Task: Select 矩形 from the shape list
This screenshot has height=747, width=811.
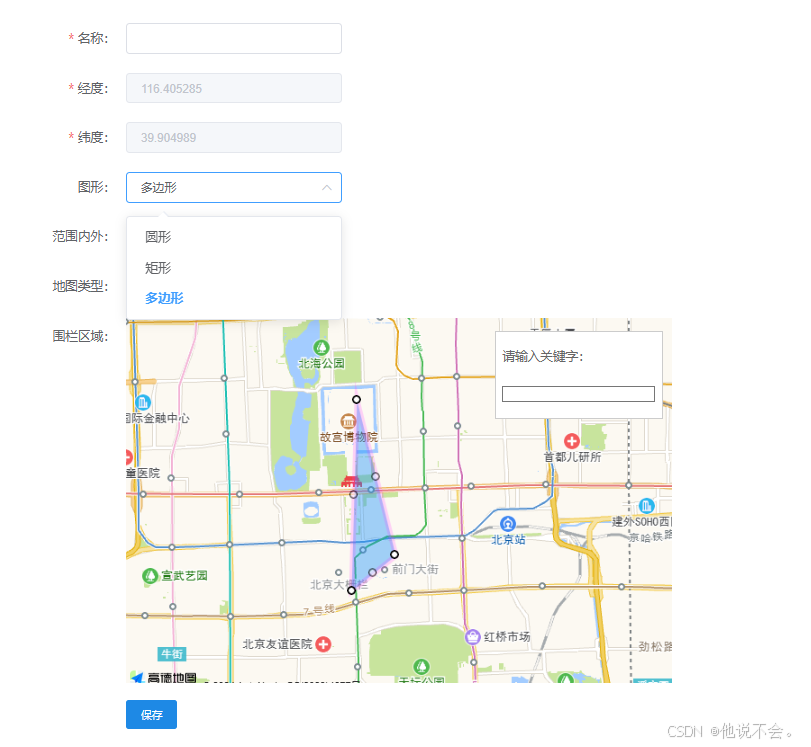Action: pos(158,267)
